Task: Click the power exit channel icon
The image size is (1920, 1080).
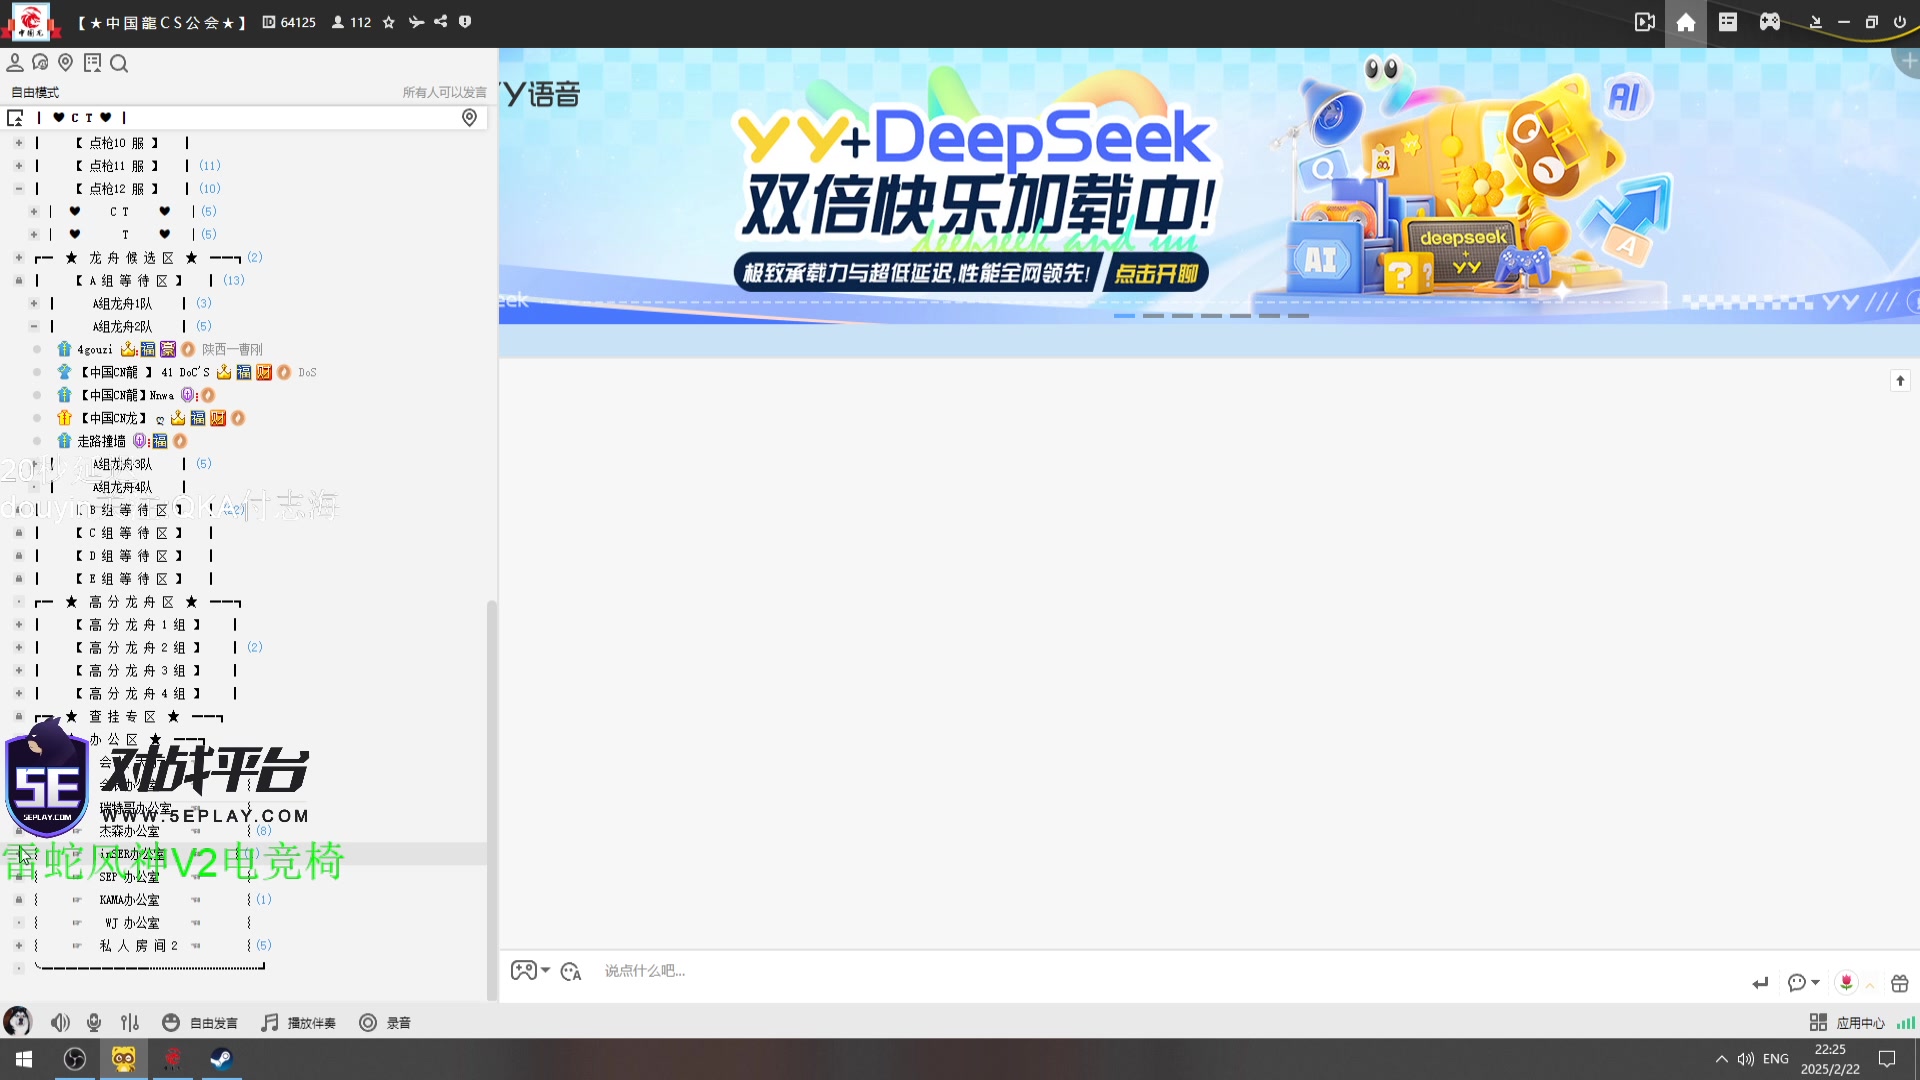Action: [1900, 22]
